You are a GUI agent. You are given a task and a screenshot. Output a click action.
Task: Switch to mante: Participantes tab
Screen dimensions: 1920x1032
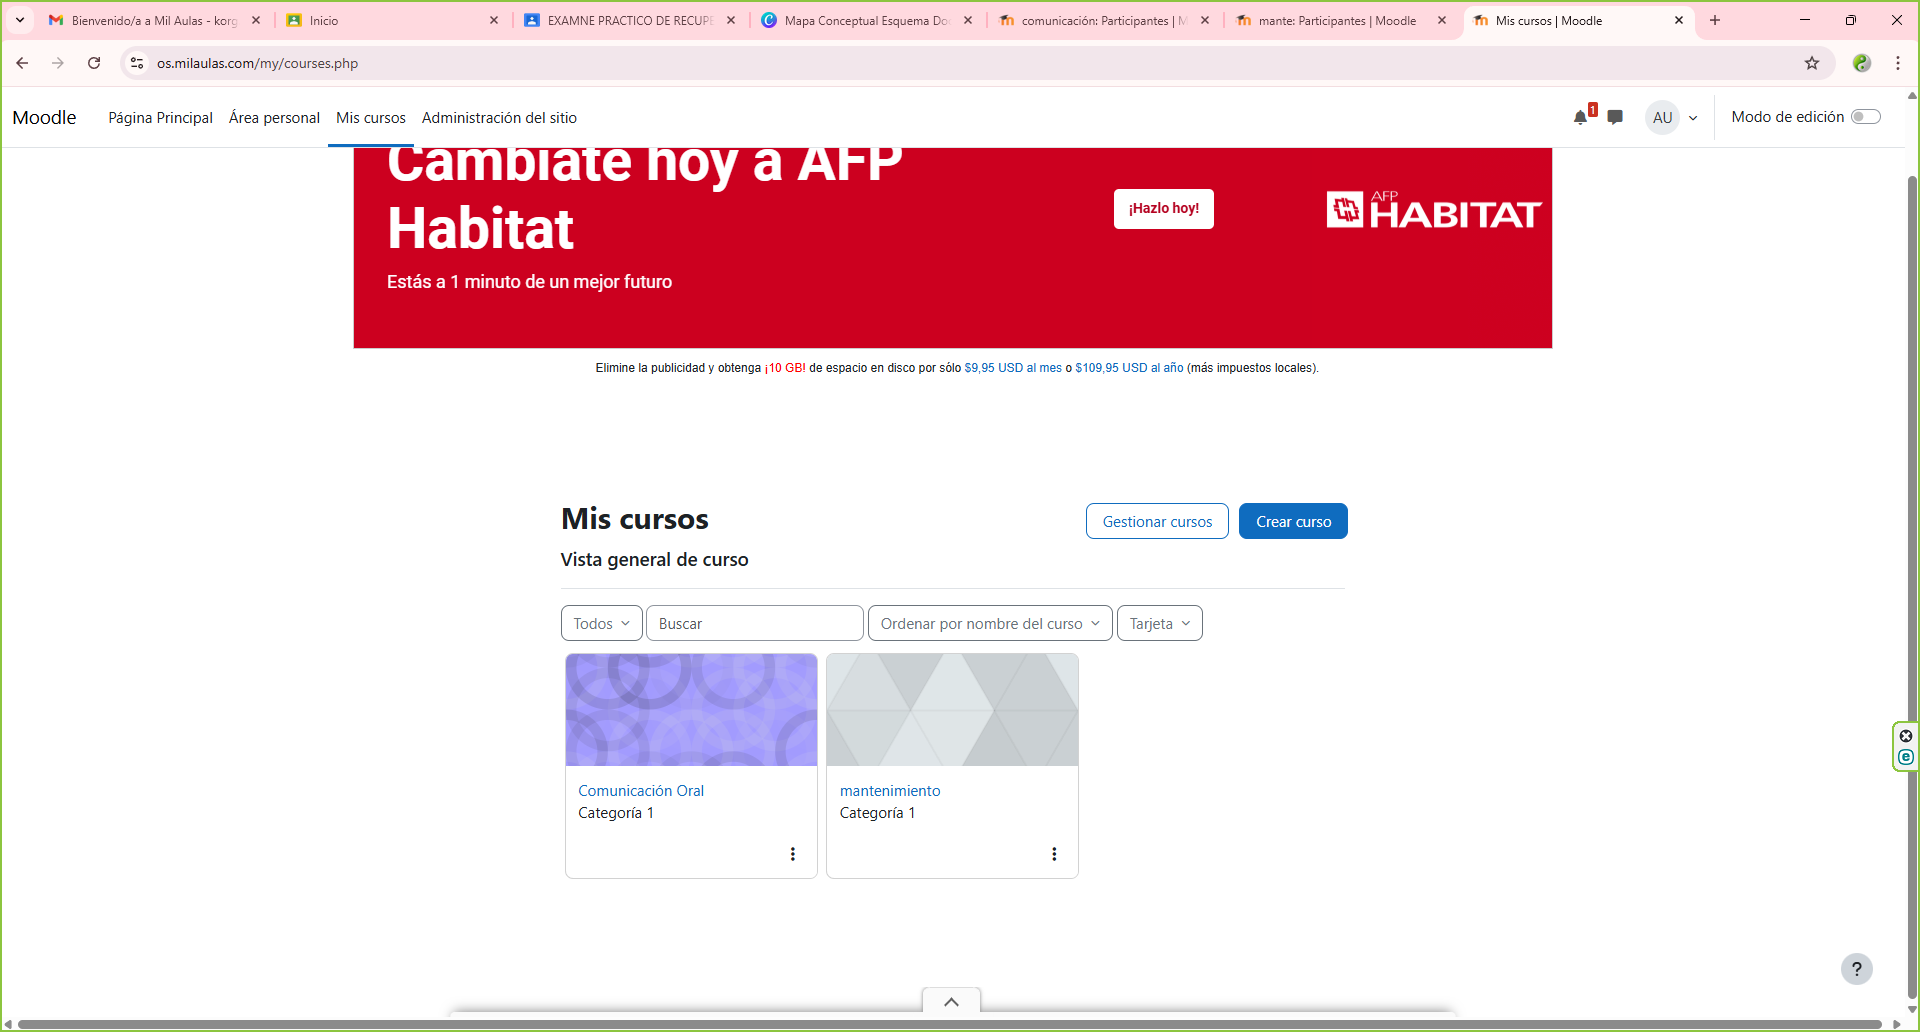[1339, 20]
